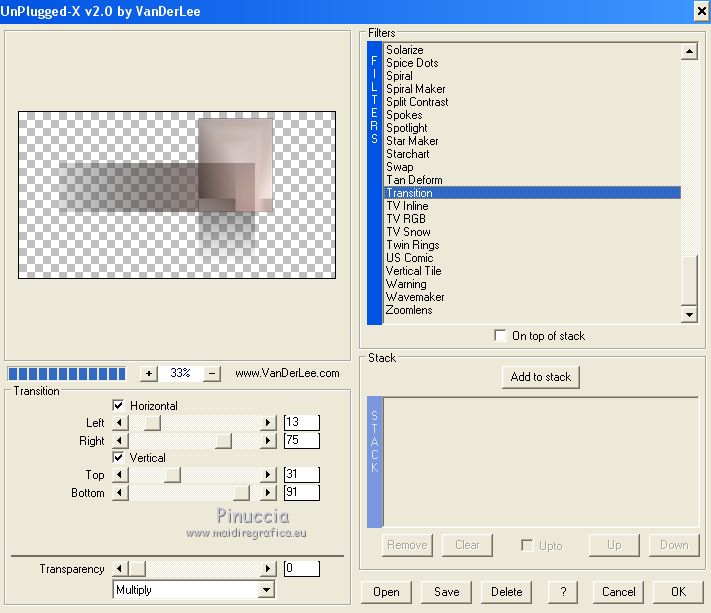Click right arrow of Bottom slider
Image resolution: width=711 pixels, height=613 pixels.
[x=268, y=492]
